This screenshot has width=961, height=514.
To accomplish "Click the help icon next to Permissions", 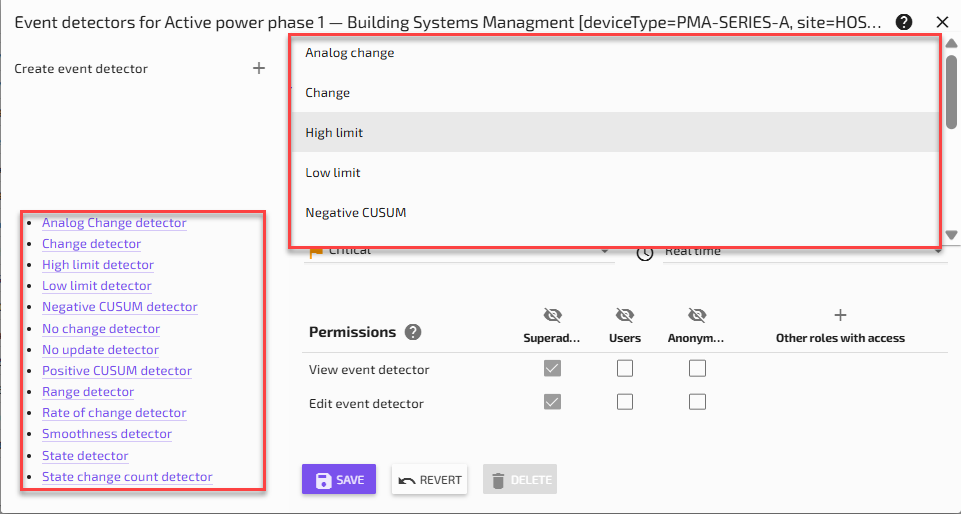I will coord(413,332).
